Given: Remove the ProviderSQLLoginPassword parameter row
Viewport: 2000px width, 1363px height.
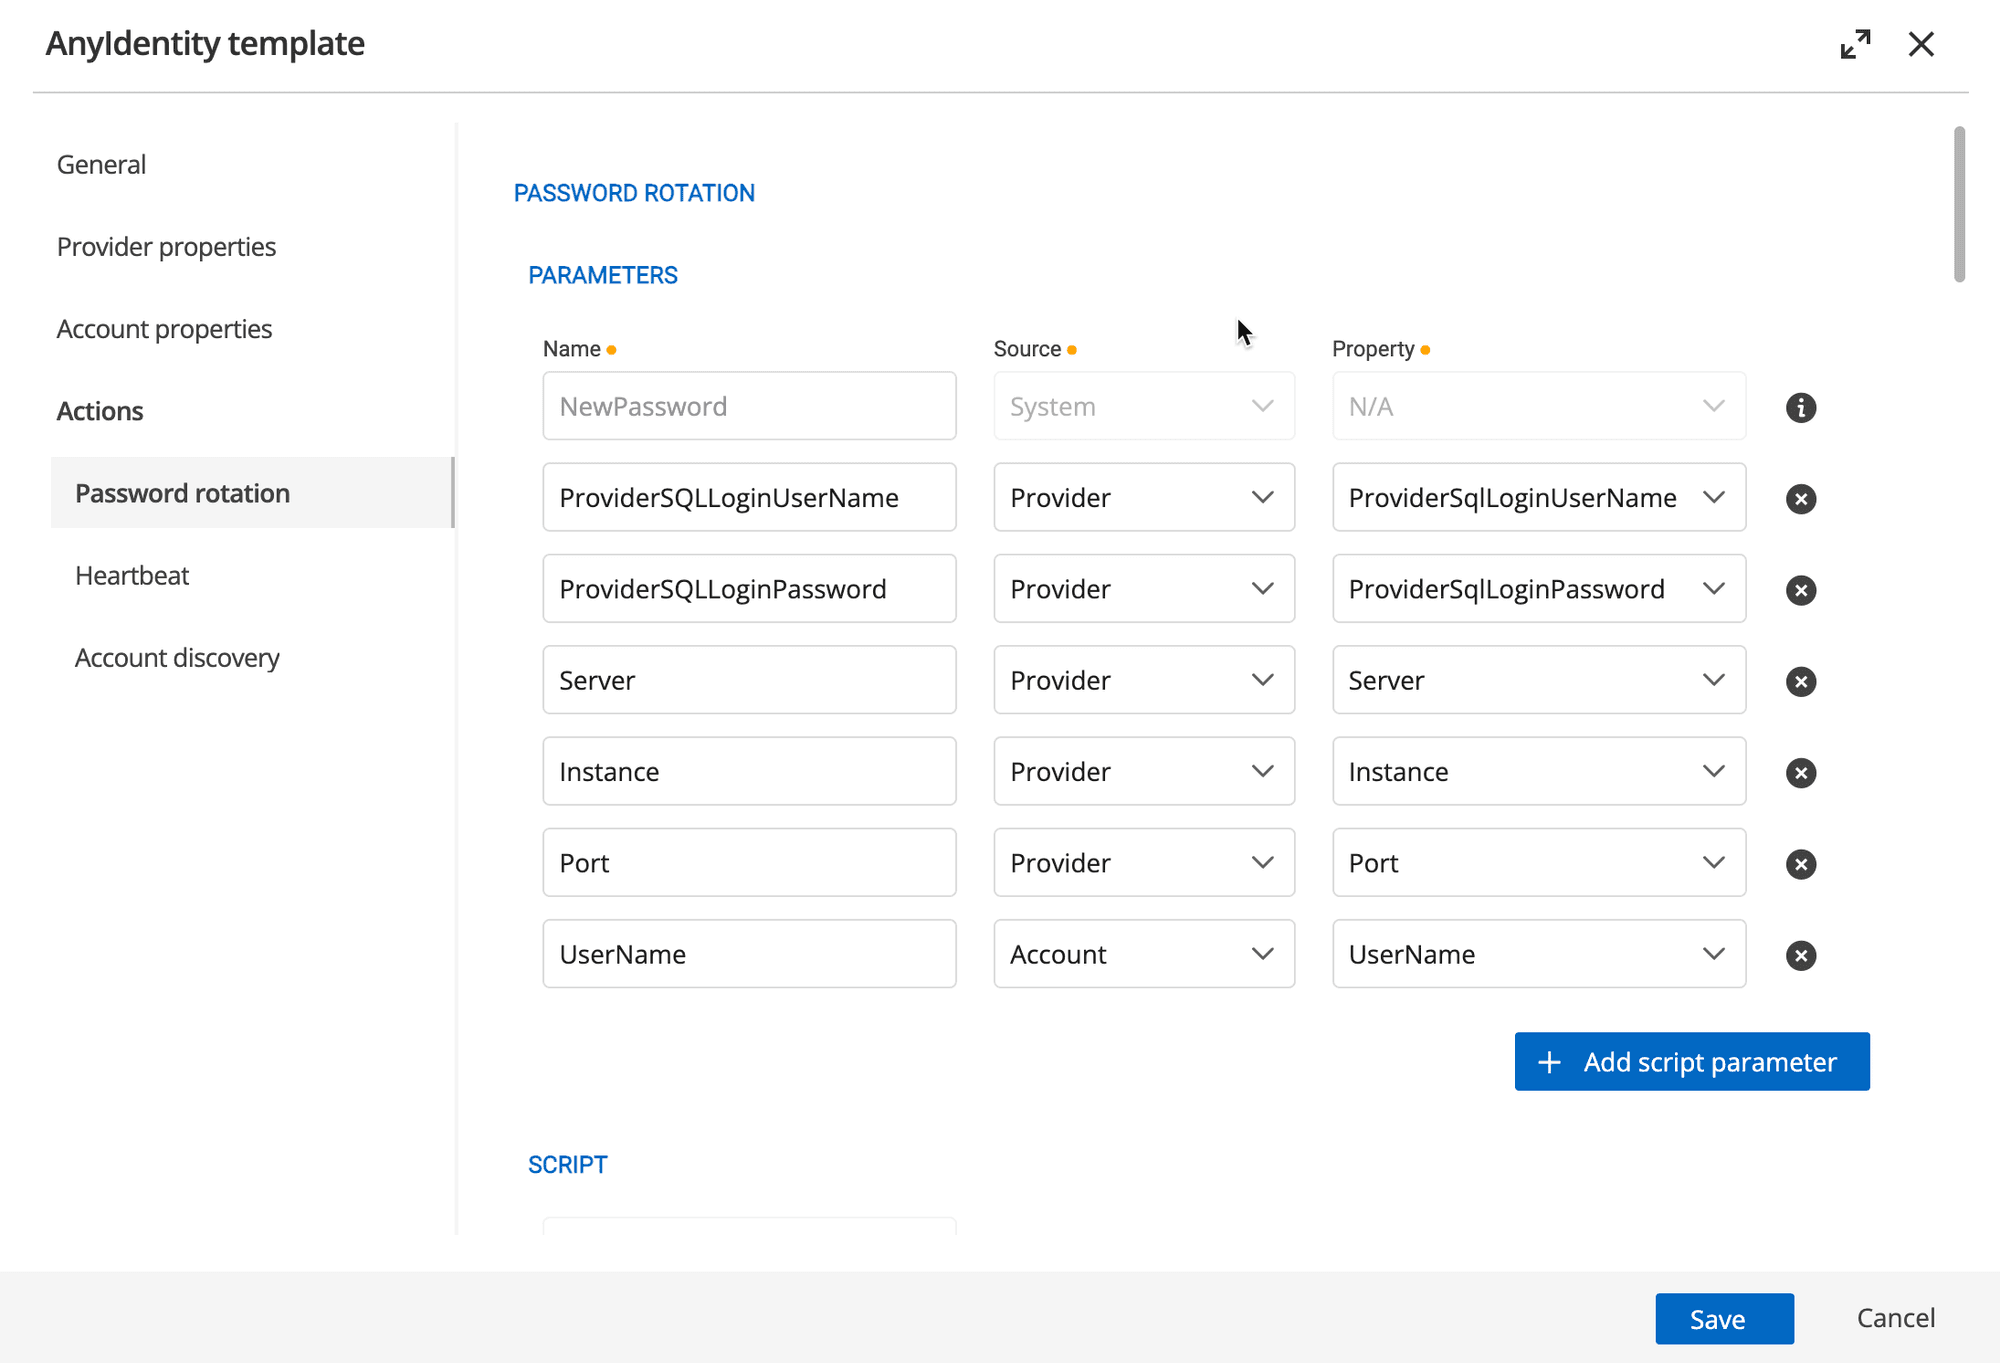Looking at the screenshot, I should click(1800, 590).
